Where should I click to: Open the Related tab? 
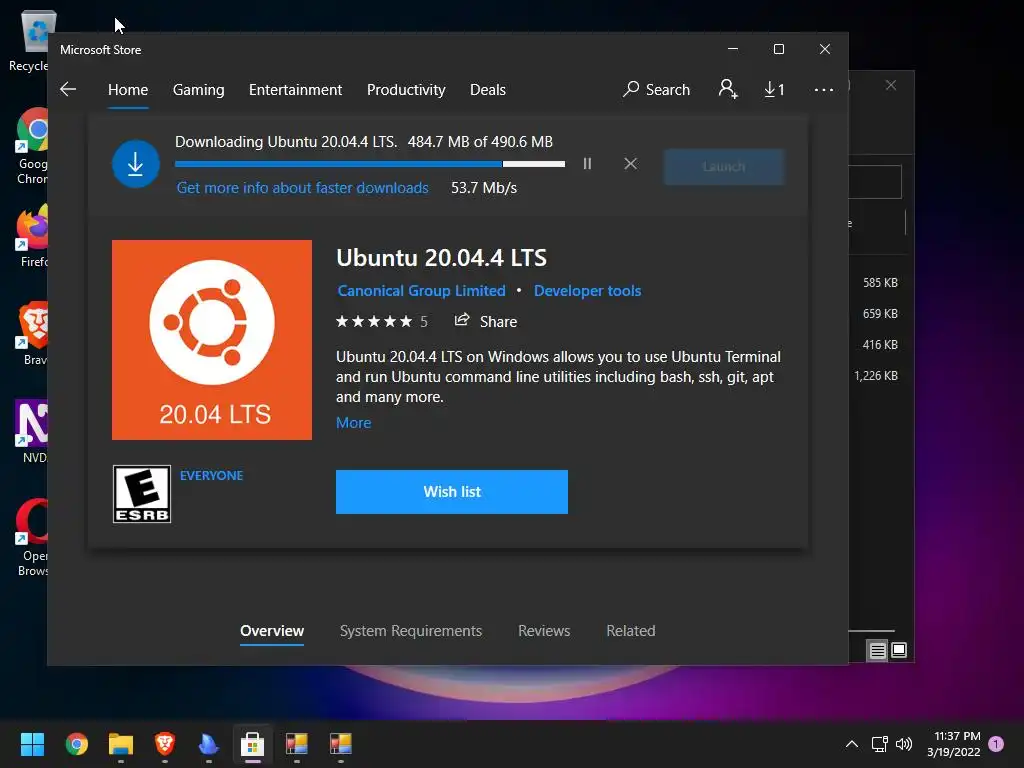pyautogui.click(x=631, y=631)
